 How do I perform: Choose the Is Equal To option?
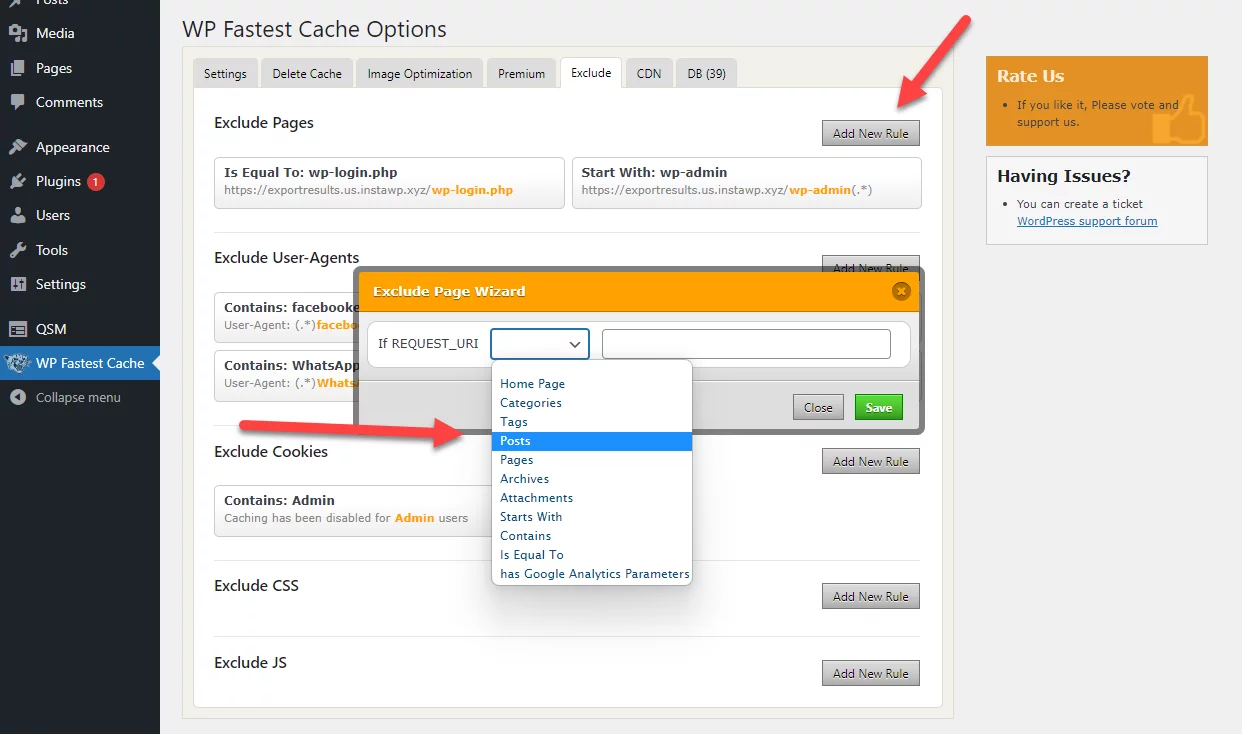click(592, 555)
